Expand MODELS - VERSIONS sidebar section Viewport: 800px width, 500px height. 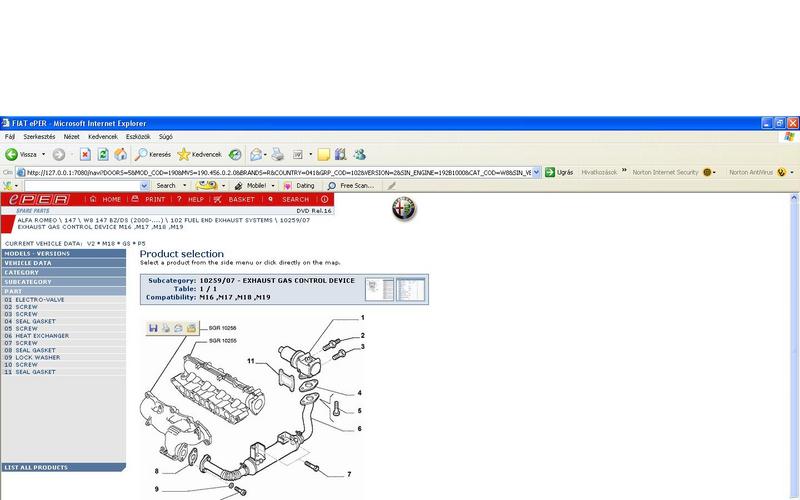click(x=64, y=254)
